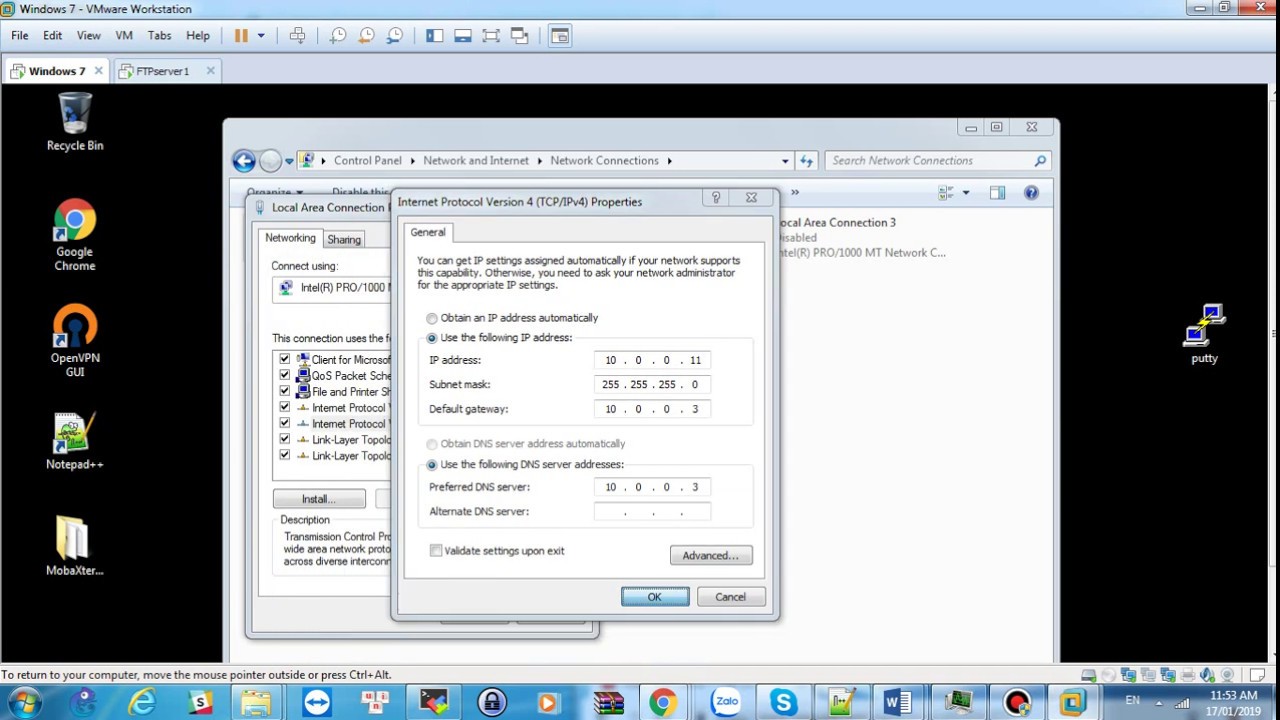The height and width of the screenshot is (720, 1280).
Task: Uncheck Client for Microsoft Networks item
Action: (284, 359)
